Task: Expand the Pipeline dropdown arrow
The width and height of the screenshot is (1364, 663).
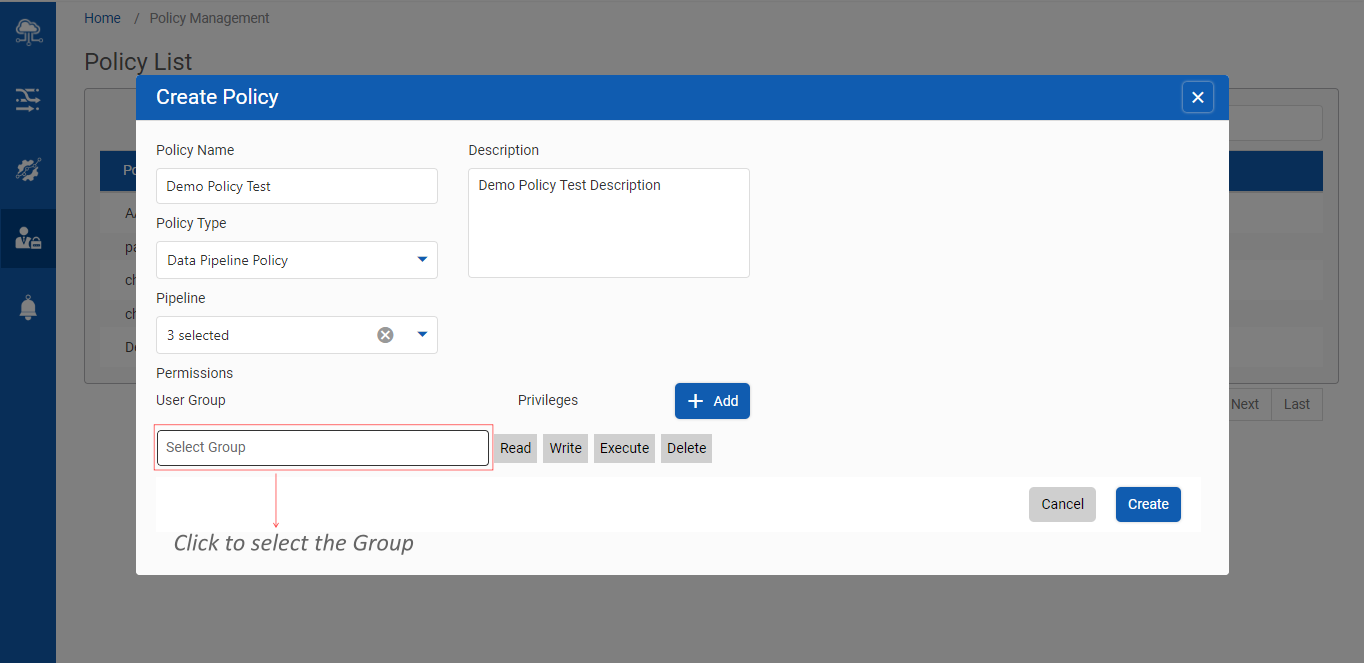Action: point(421,335)
